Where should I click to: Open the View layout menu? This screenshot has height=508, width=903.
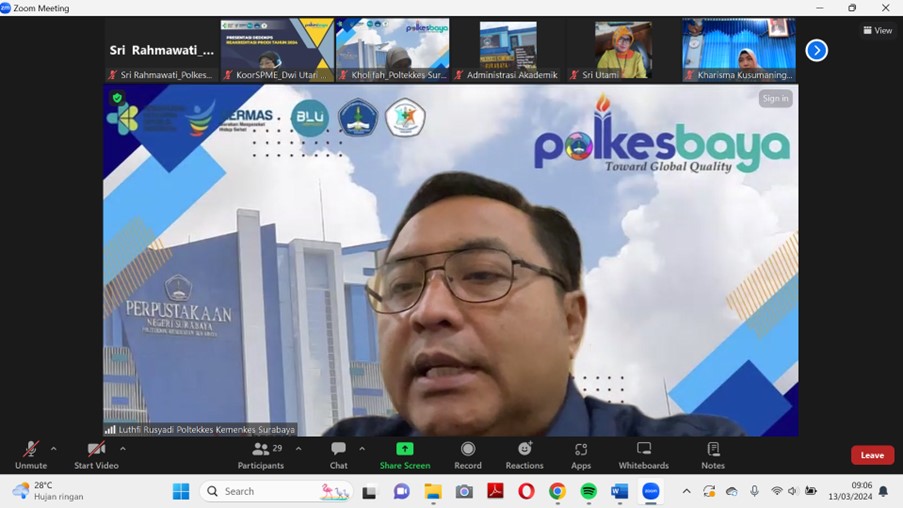[878, 31]
